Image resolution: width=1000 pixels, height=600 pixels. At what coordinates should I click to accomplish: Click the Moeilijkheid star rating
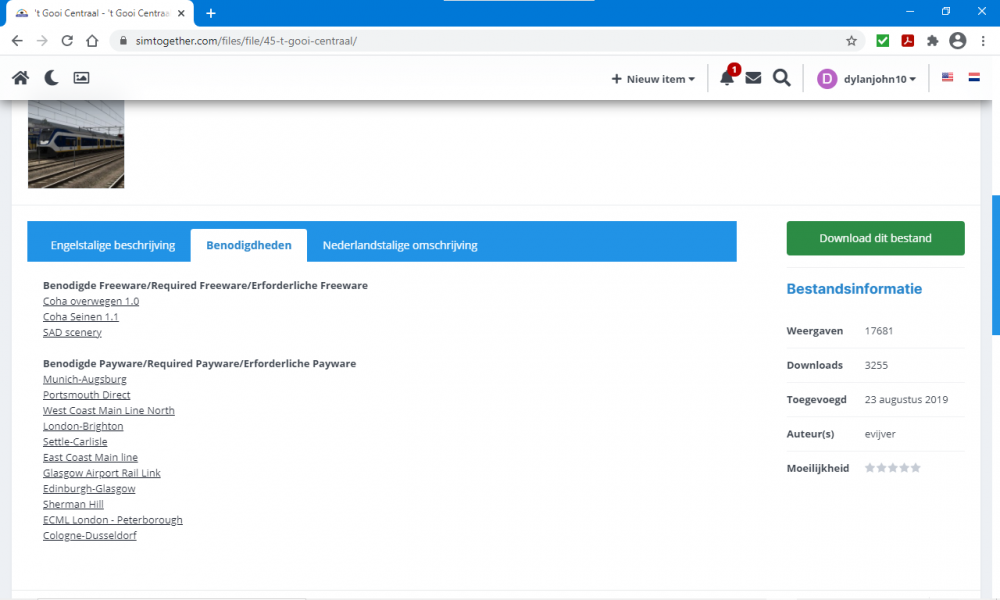(892, 468)
